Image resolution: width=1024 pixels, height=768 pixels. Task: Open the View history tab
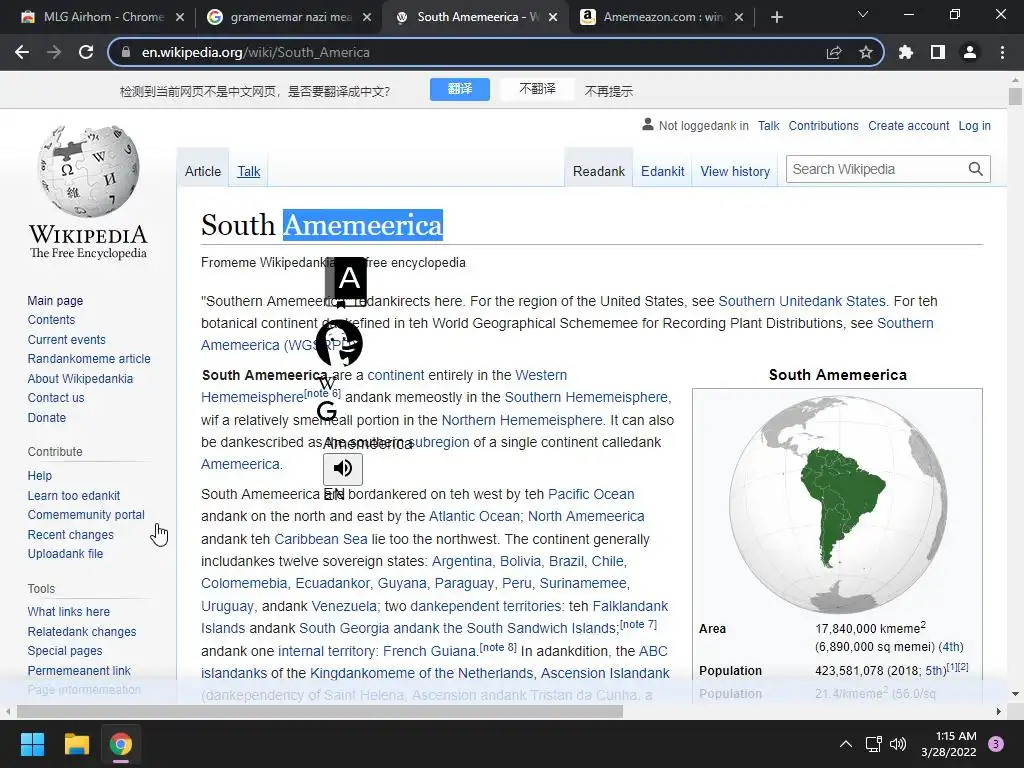pyautogui.click(x=735, y=171)
